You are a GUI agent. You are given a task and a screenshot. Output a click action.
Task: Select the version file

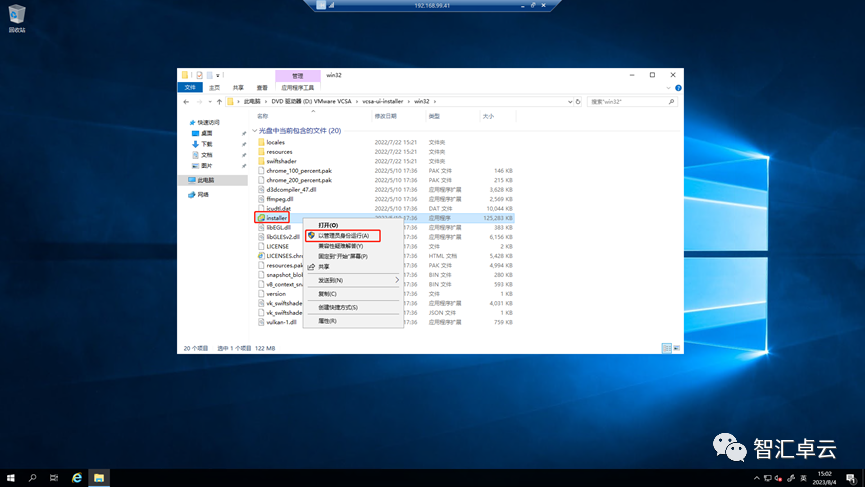[276, 294]
